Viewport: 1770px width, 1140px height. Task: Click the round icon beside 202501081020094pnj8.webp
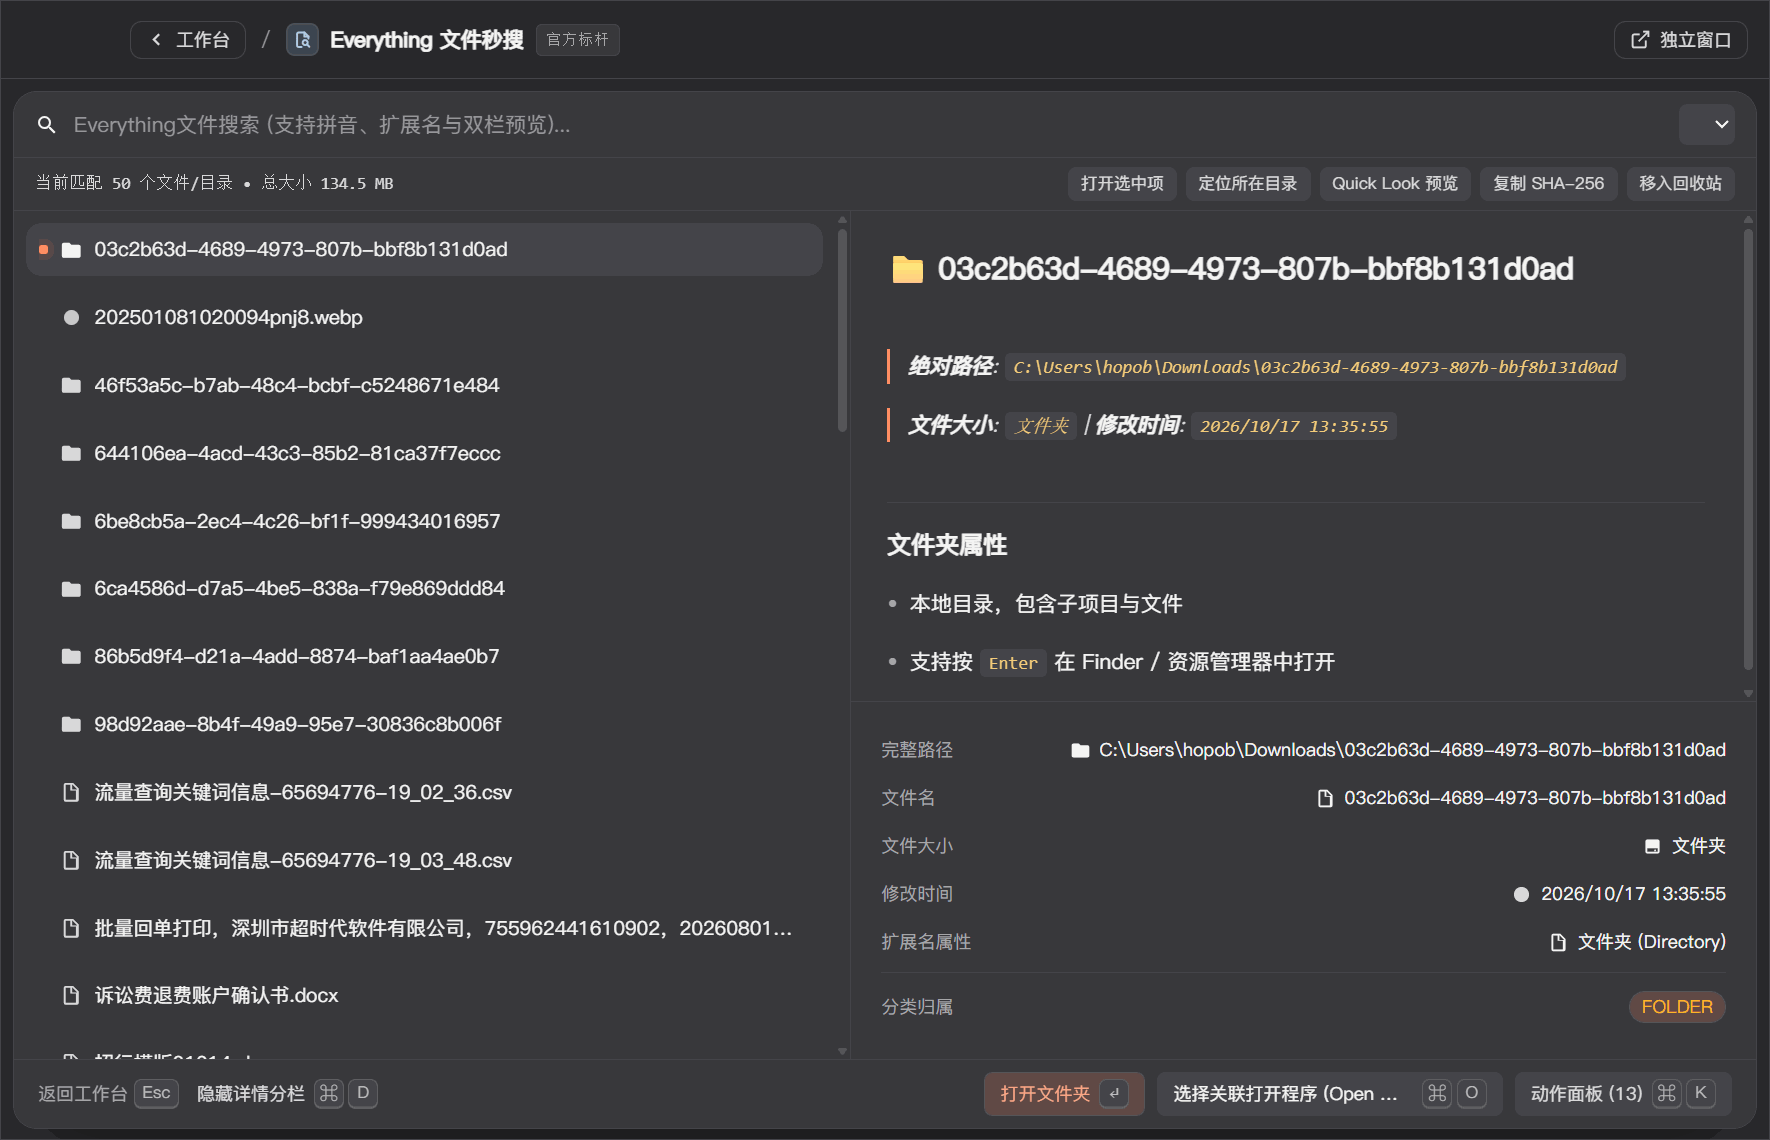71,317
